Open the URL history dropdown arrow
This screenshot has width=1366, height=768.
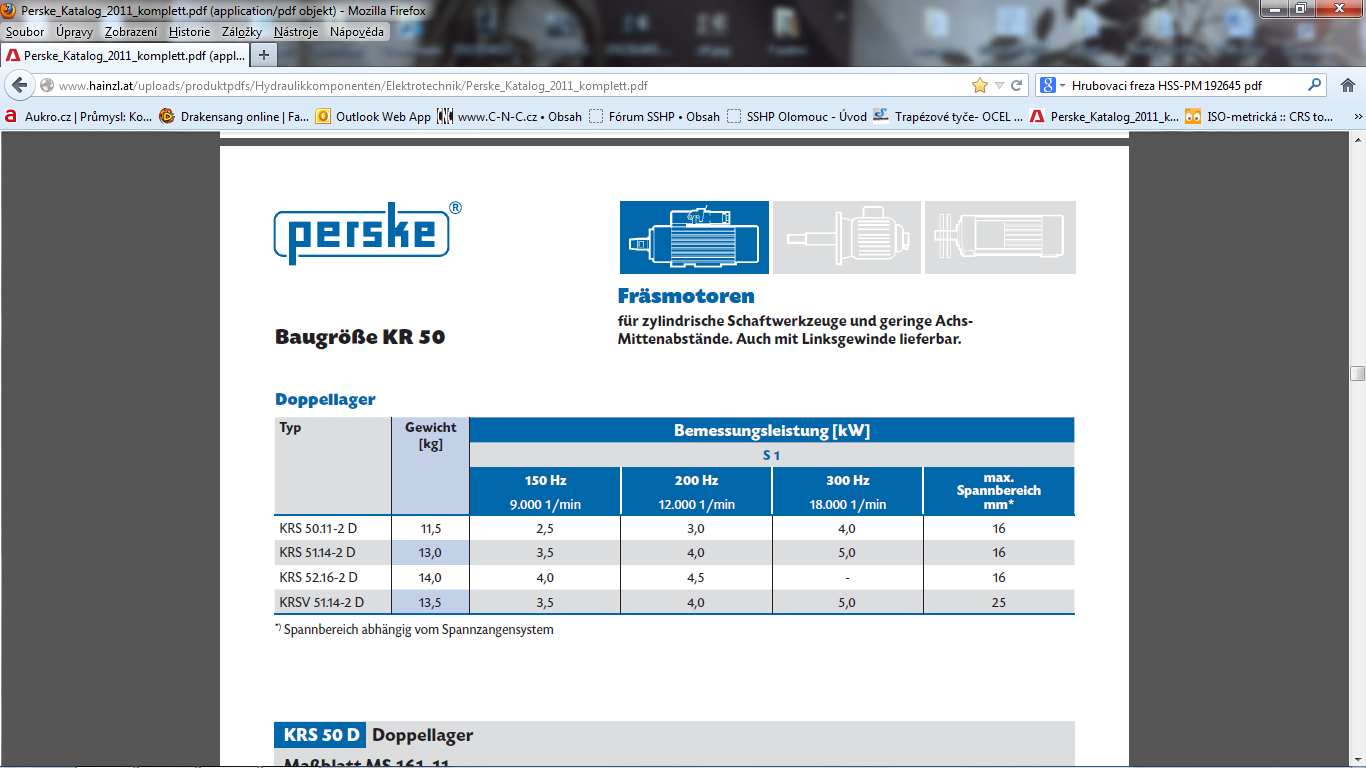999,86
